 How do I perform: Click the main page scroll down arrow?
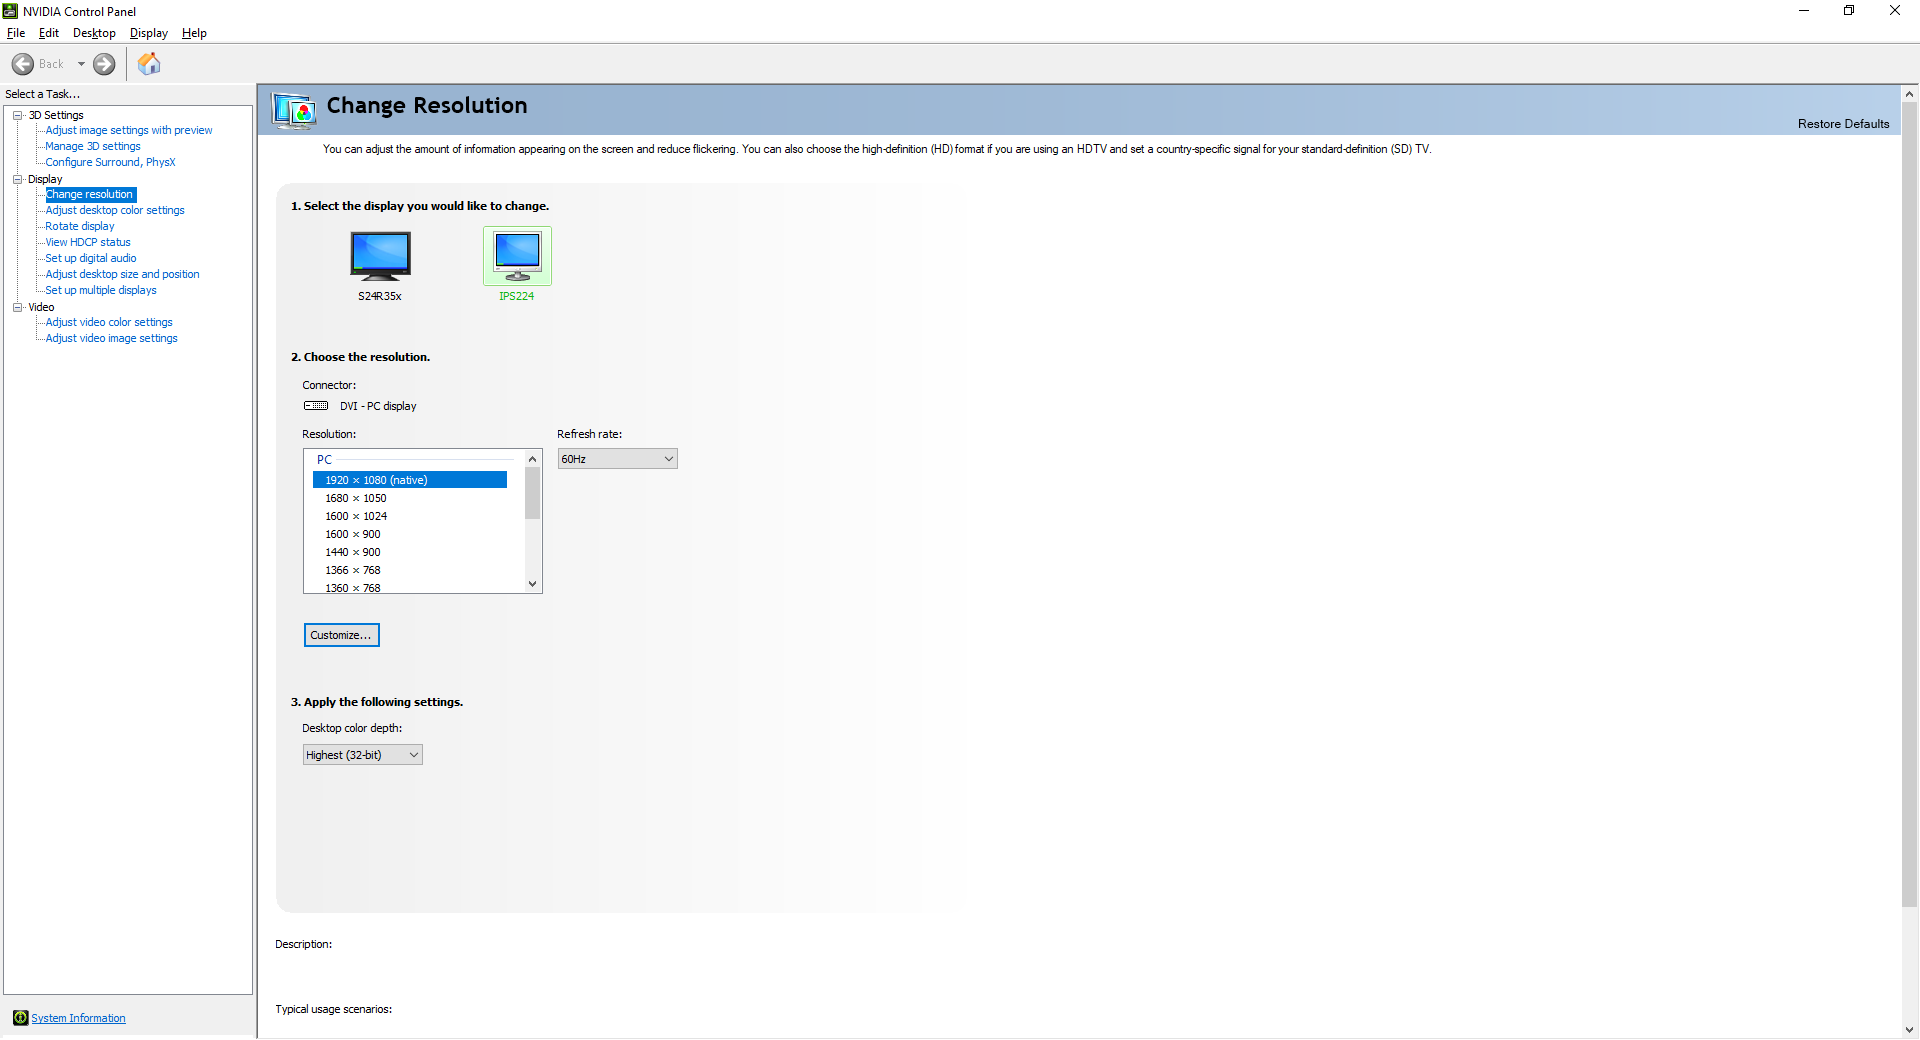pyautogui.click(x=1909, y=1029)
